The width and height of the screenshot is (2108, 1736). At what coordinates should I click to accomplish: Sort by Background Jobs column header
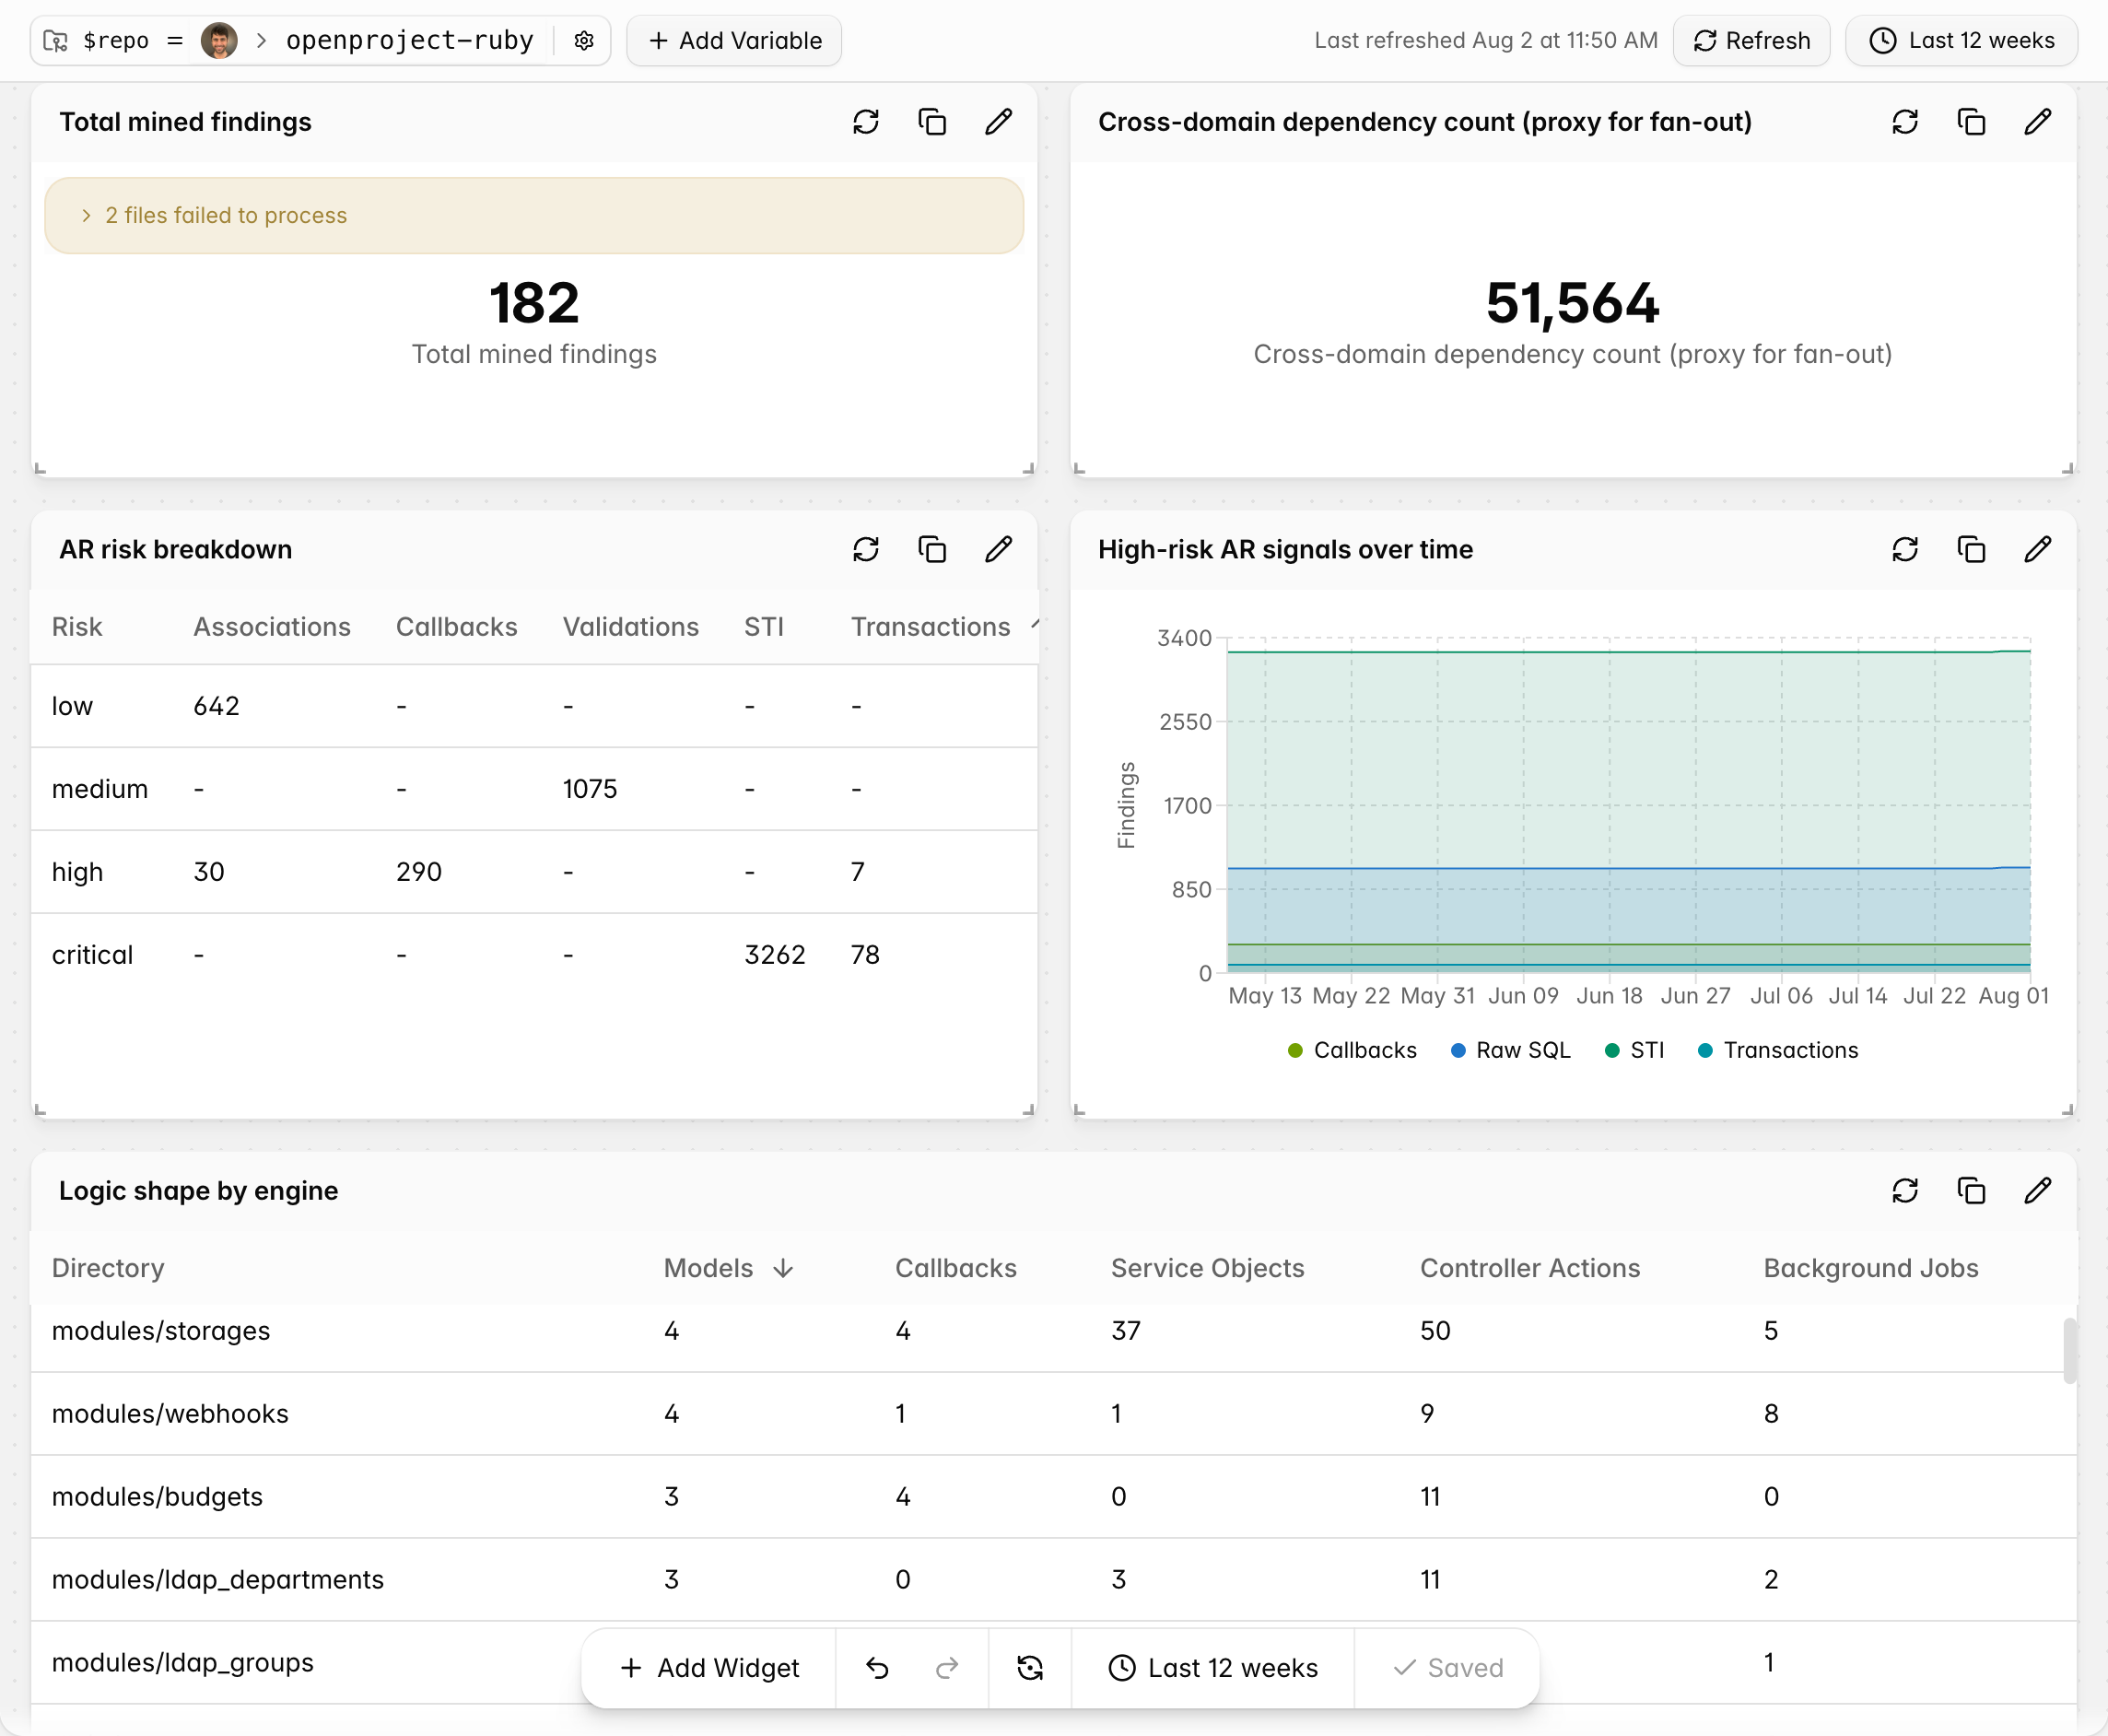point(1870,1268)
